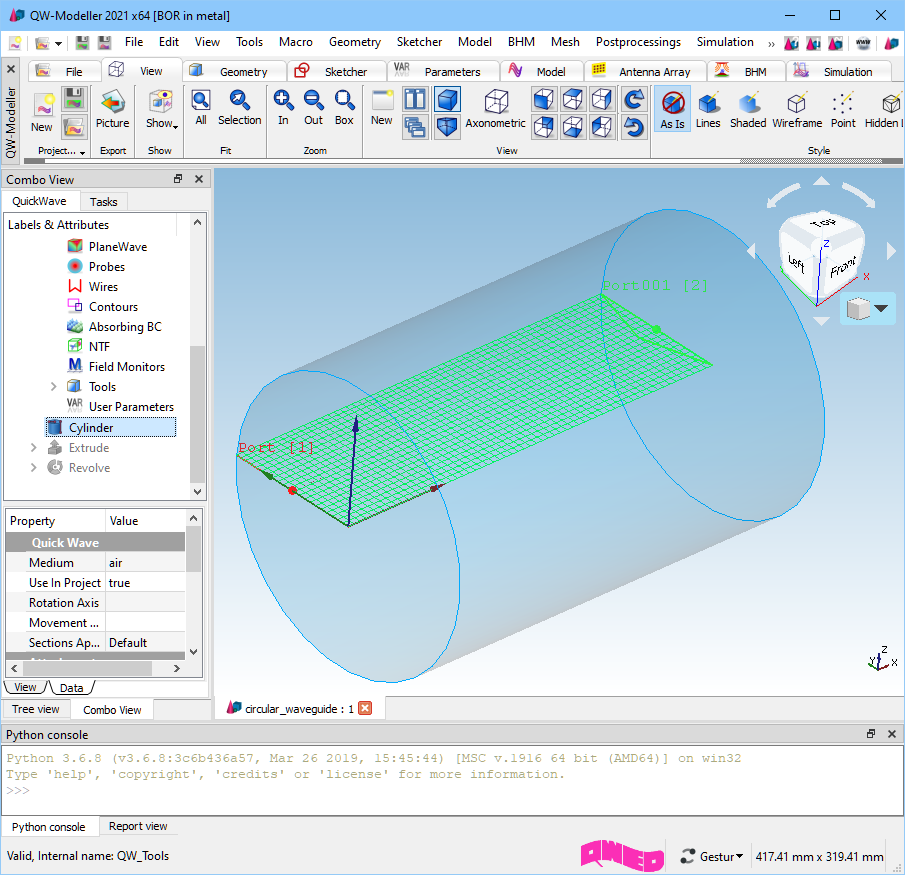Click the right arrow beside navigation cube

tap(891, 250)
